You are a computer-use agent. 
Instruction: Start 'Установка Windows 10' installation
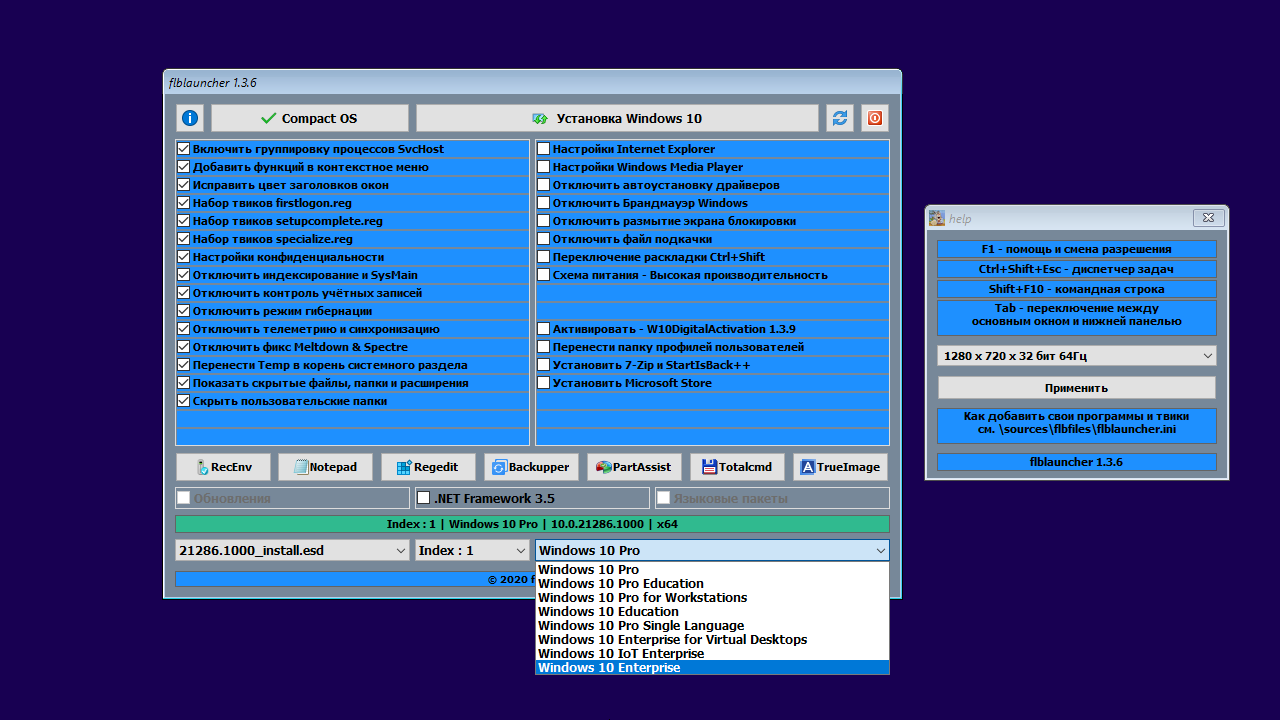(x=617, y=118)
